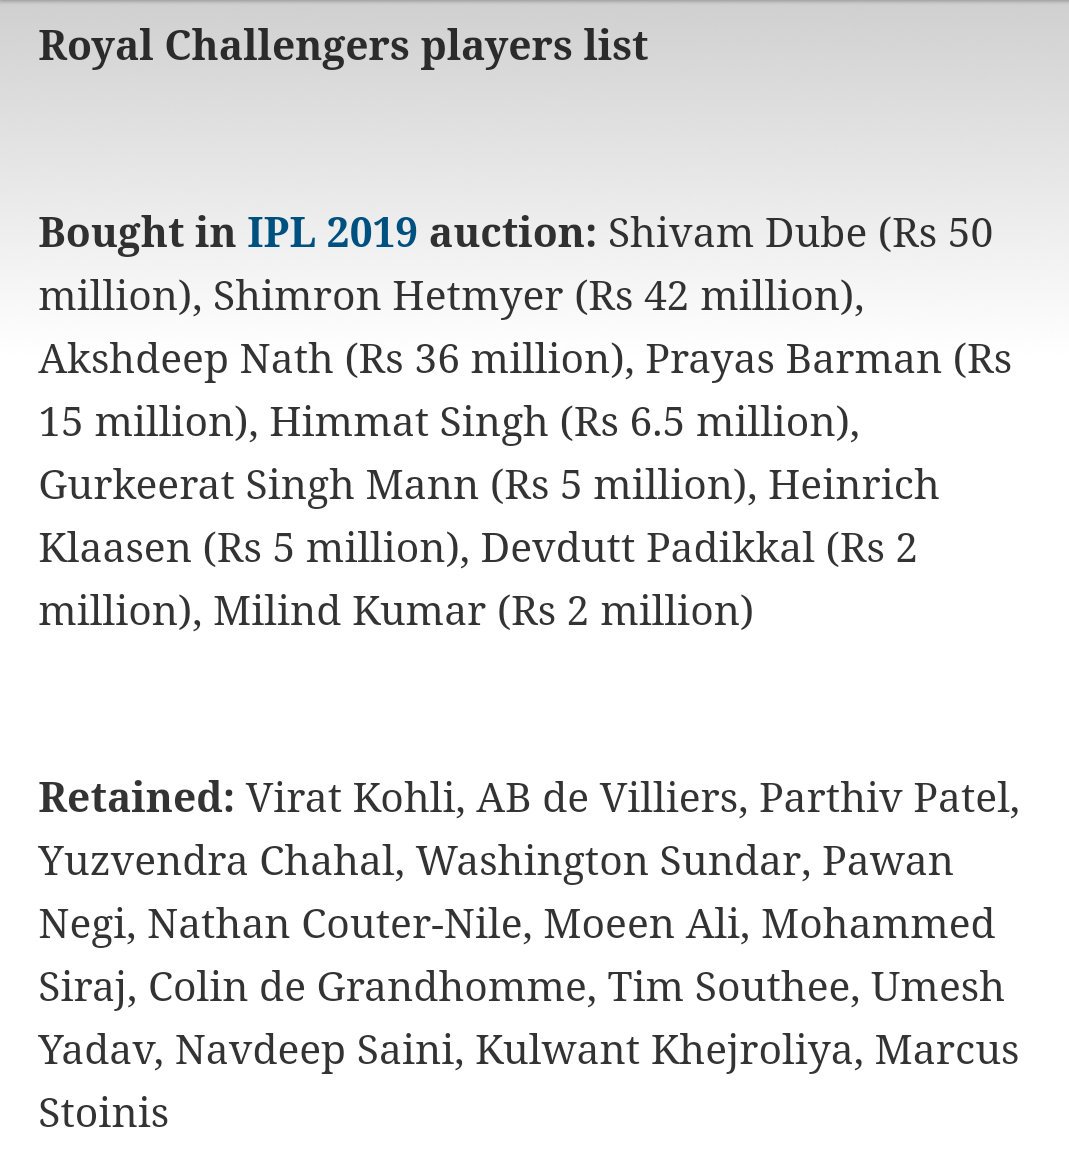1069x1157 pixels.
Task: Click on the name Shimron Hetmyer
Action: pos(388,296)
